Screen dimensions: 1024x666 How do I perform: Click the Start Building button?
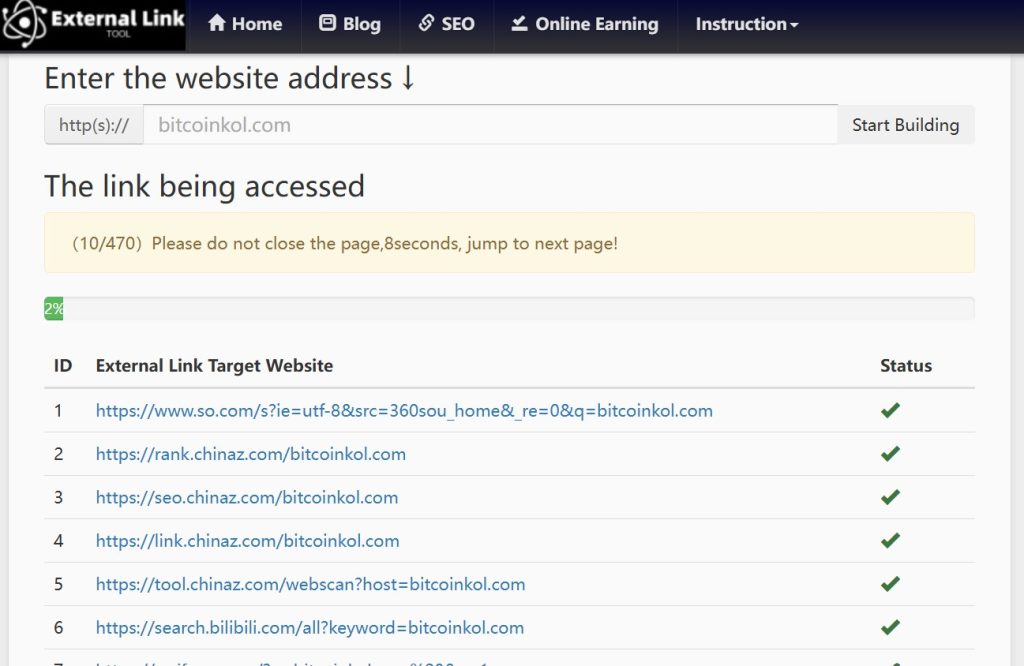click(x=906, y=125)
